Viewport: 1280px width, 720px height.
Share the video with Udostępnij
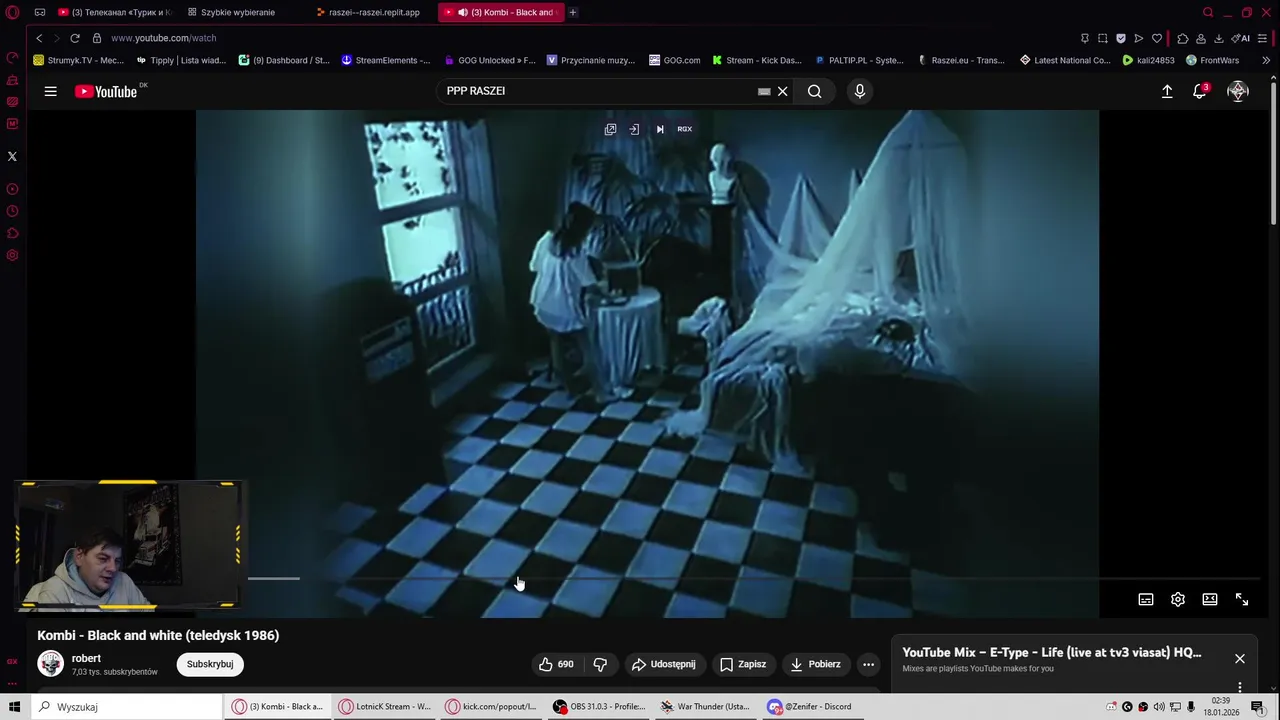664,664
